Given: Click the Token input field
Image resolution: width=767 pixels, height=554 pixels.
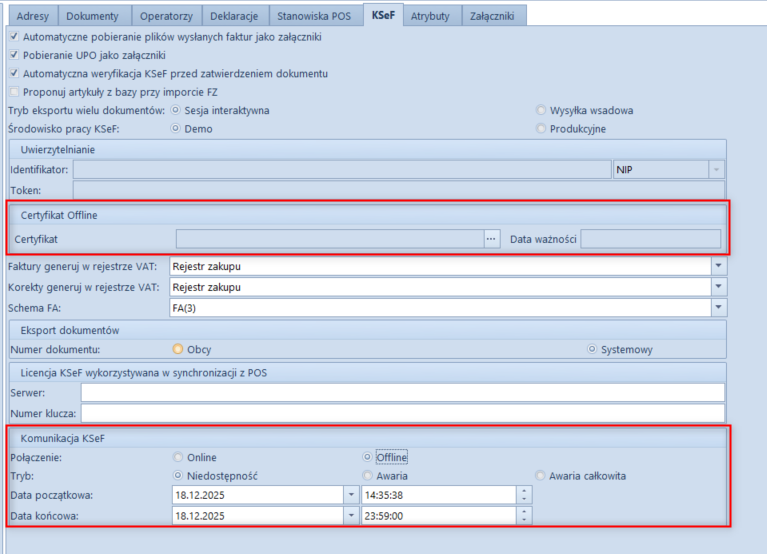Looking at the screenshot, I should [x=400, y=190].
